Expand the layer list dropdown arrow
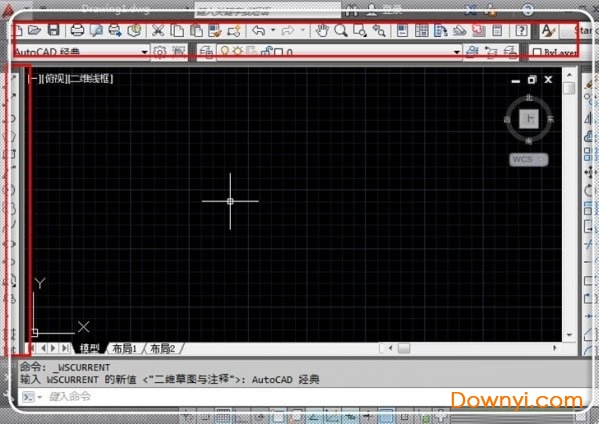Viewport: 599px width, 424px height. tap(457, 52)
